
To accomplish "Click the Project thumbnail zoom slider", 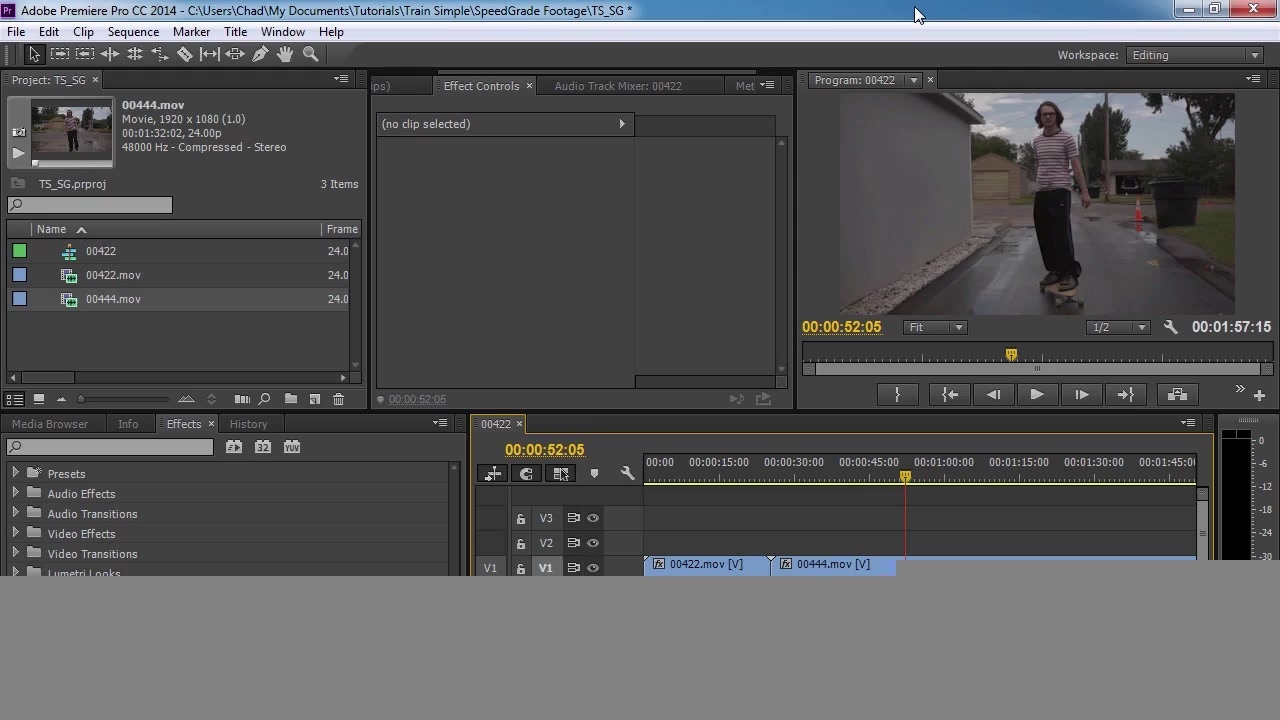I will (123, 399).
